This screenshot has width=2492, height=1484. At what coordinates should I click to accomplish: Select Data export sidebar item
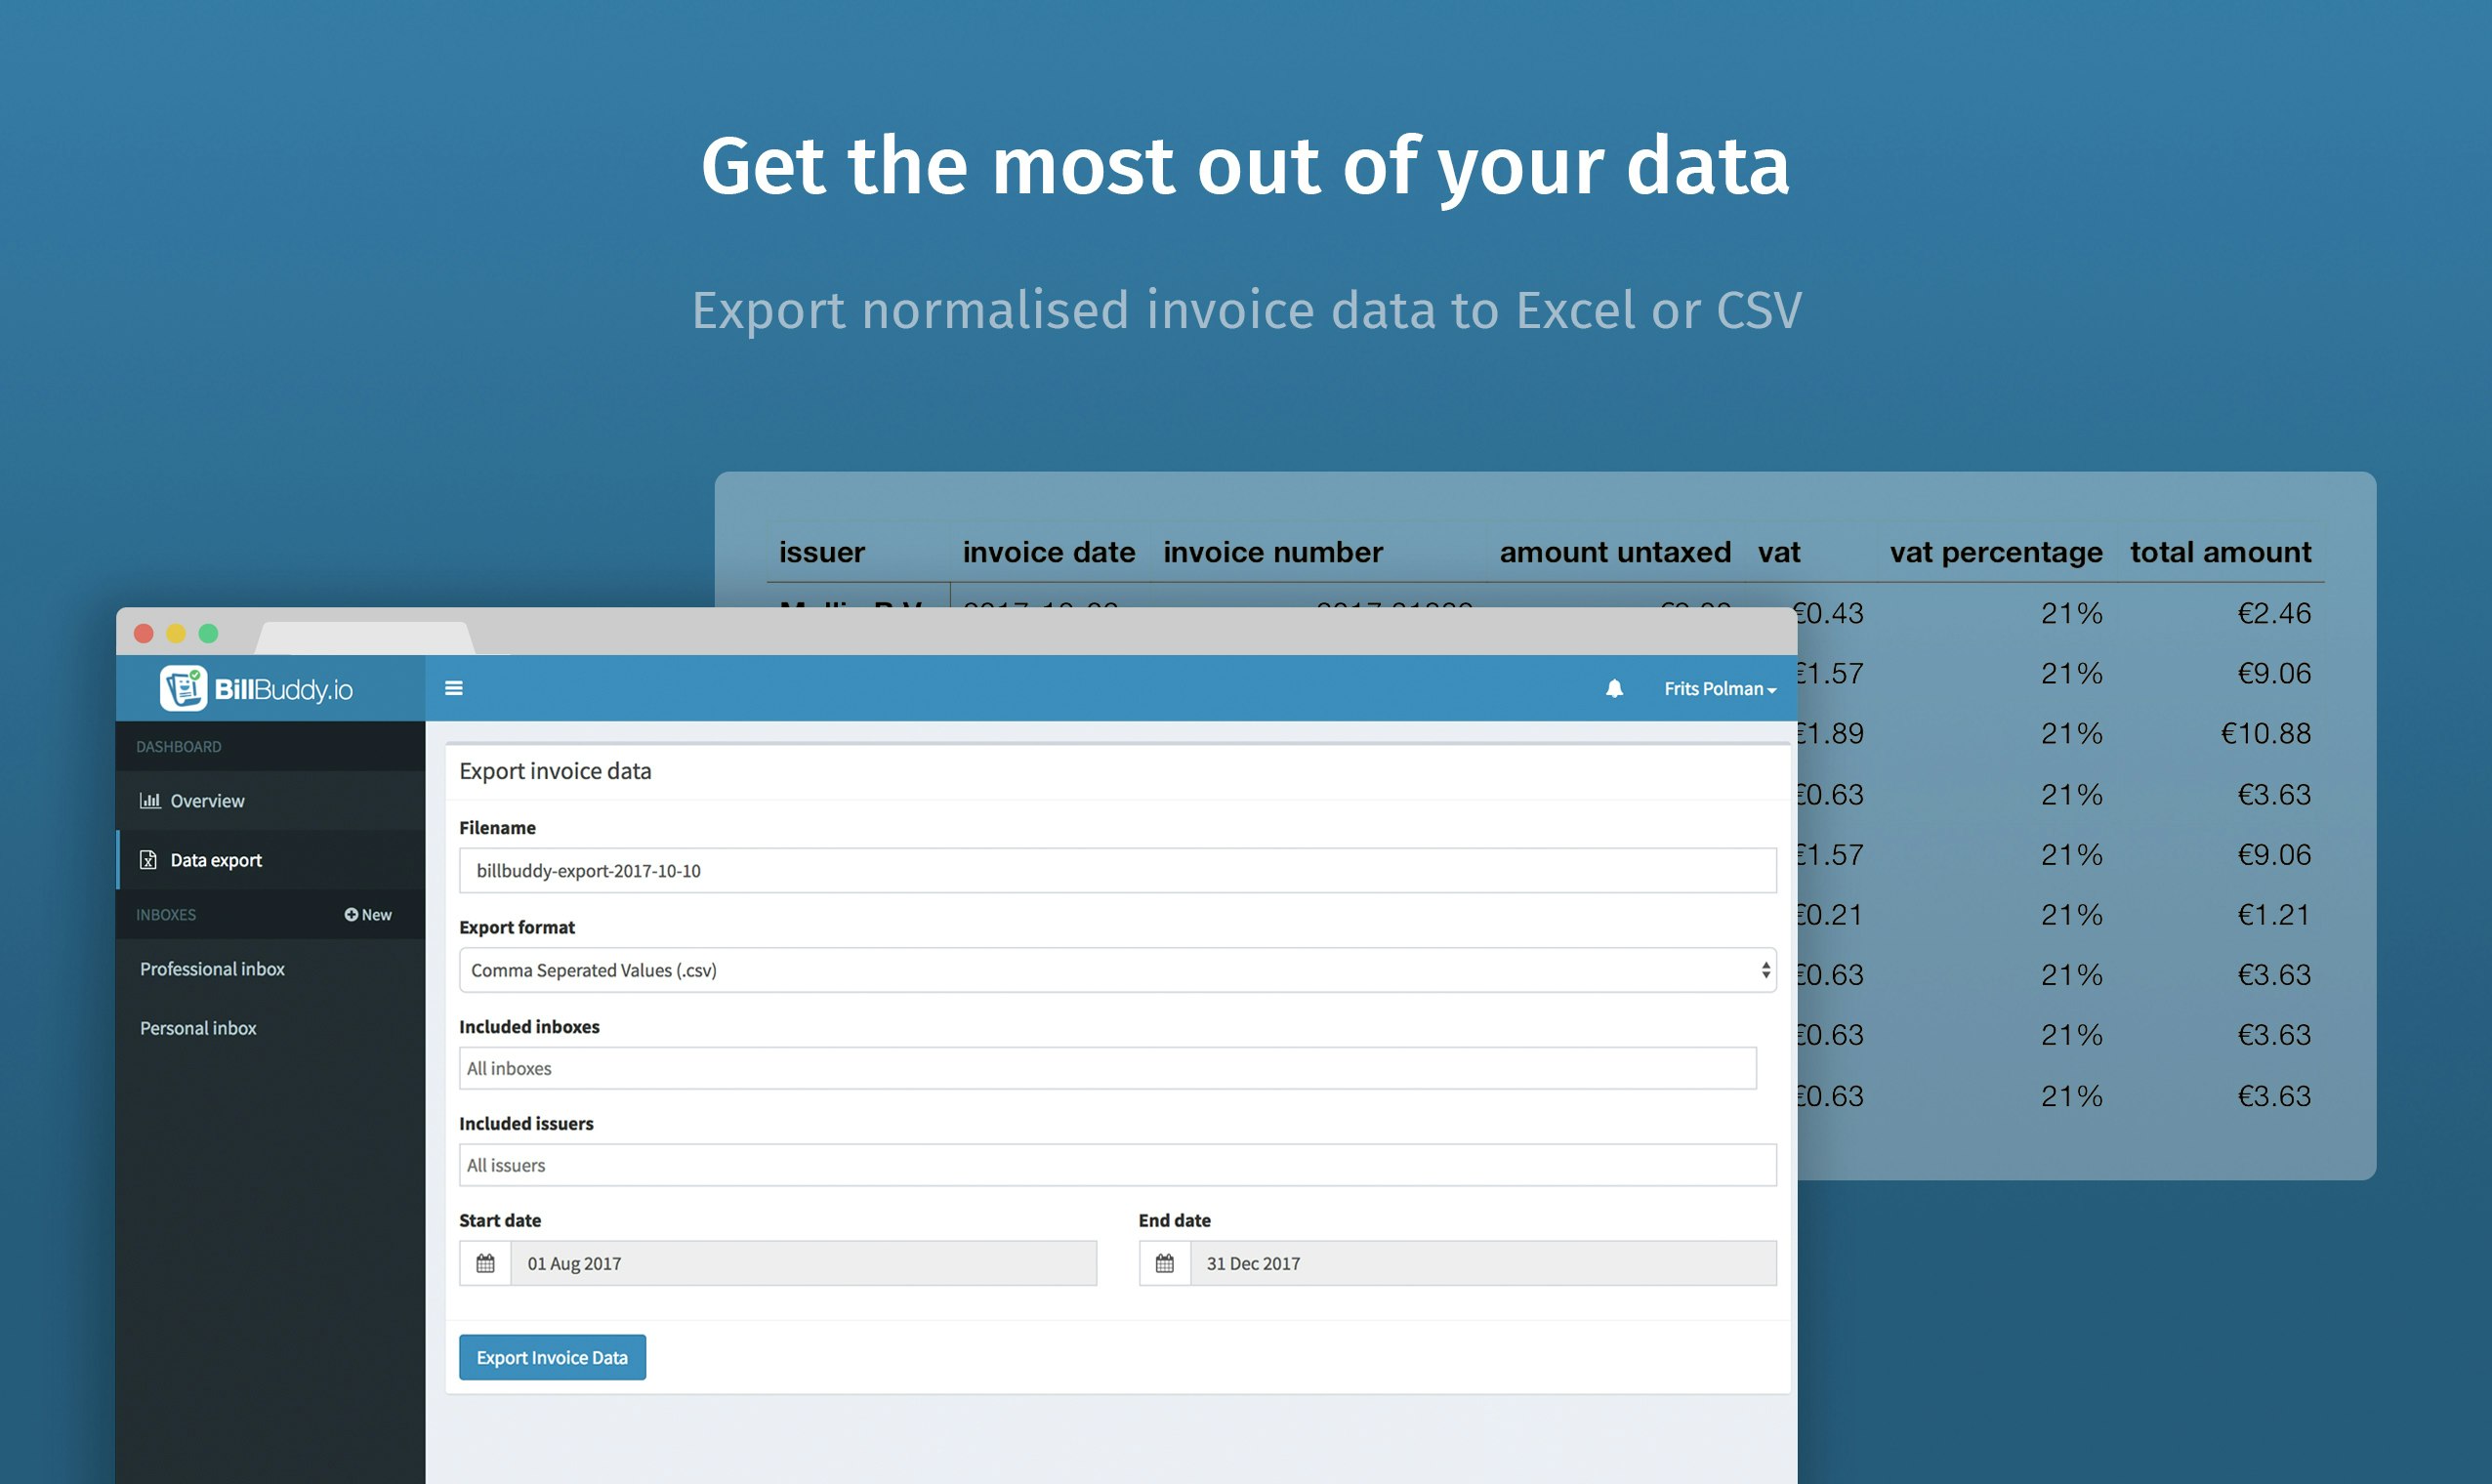(x=216, y=860)
